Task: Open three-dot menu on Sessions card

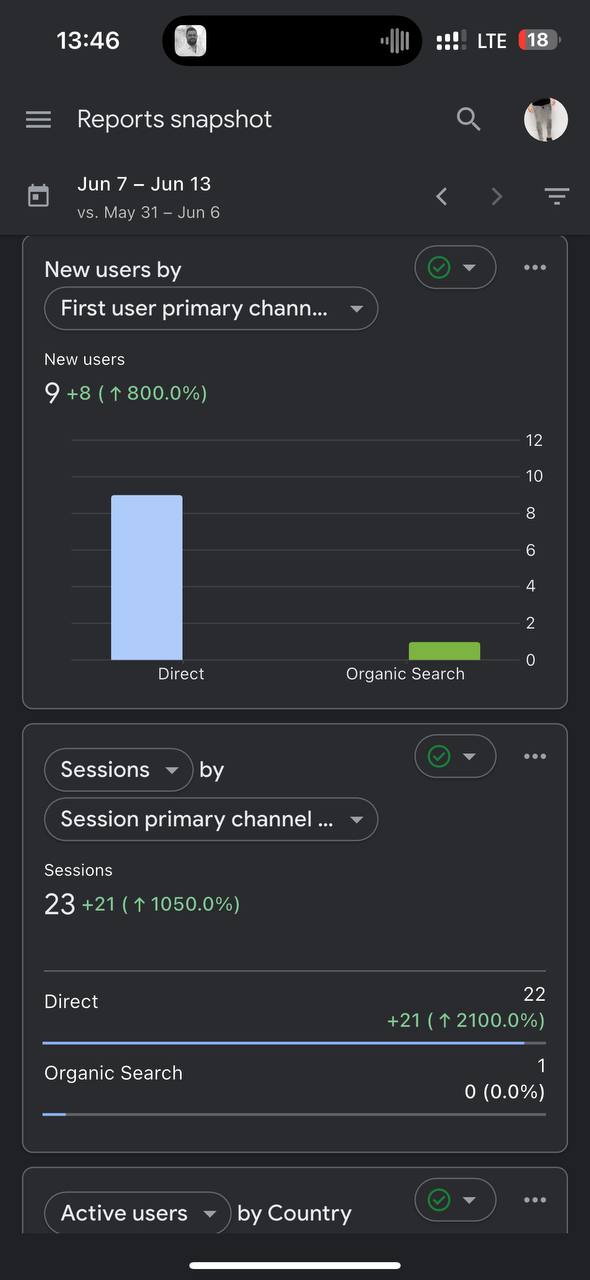Action: tap(535, 756)
